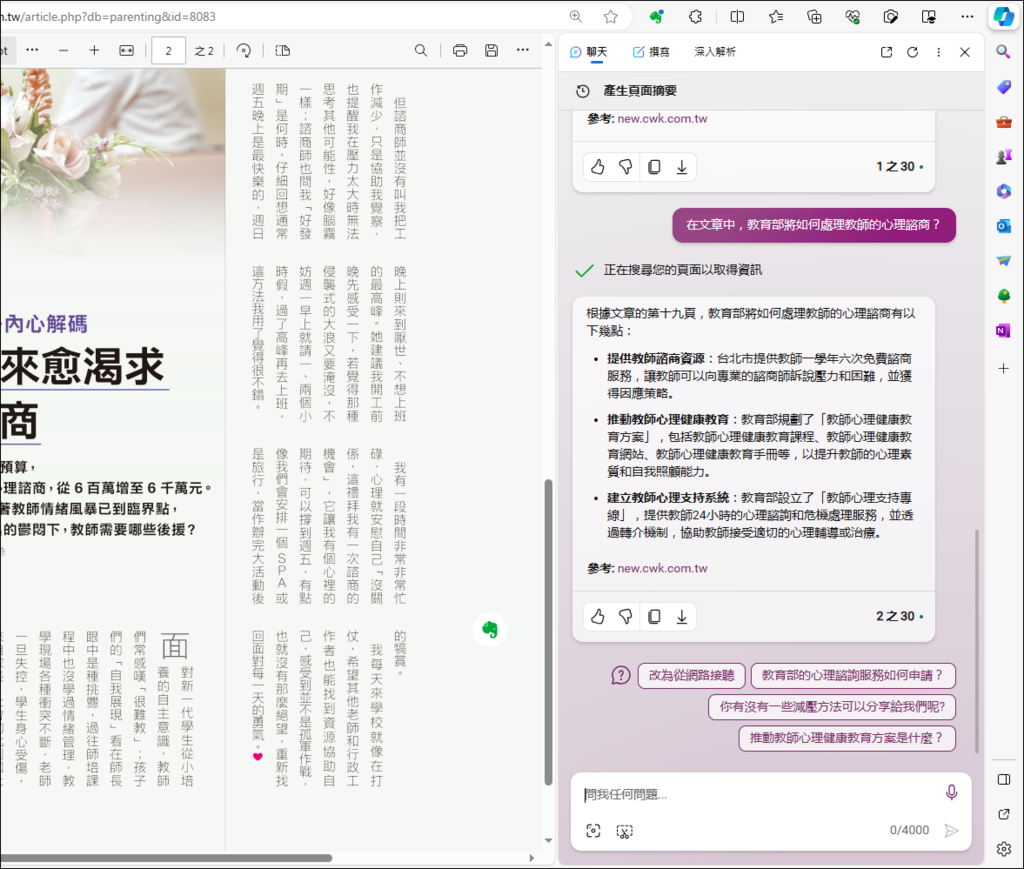Open the PDF toolbar more options ellipsis on the right
This screenshot has height=869, width=1024.
point(522,51)
